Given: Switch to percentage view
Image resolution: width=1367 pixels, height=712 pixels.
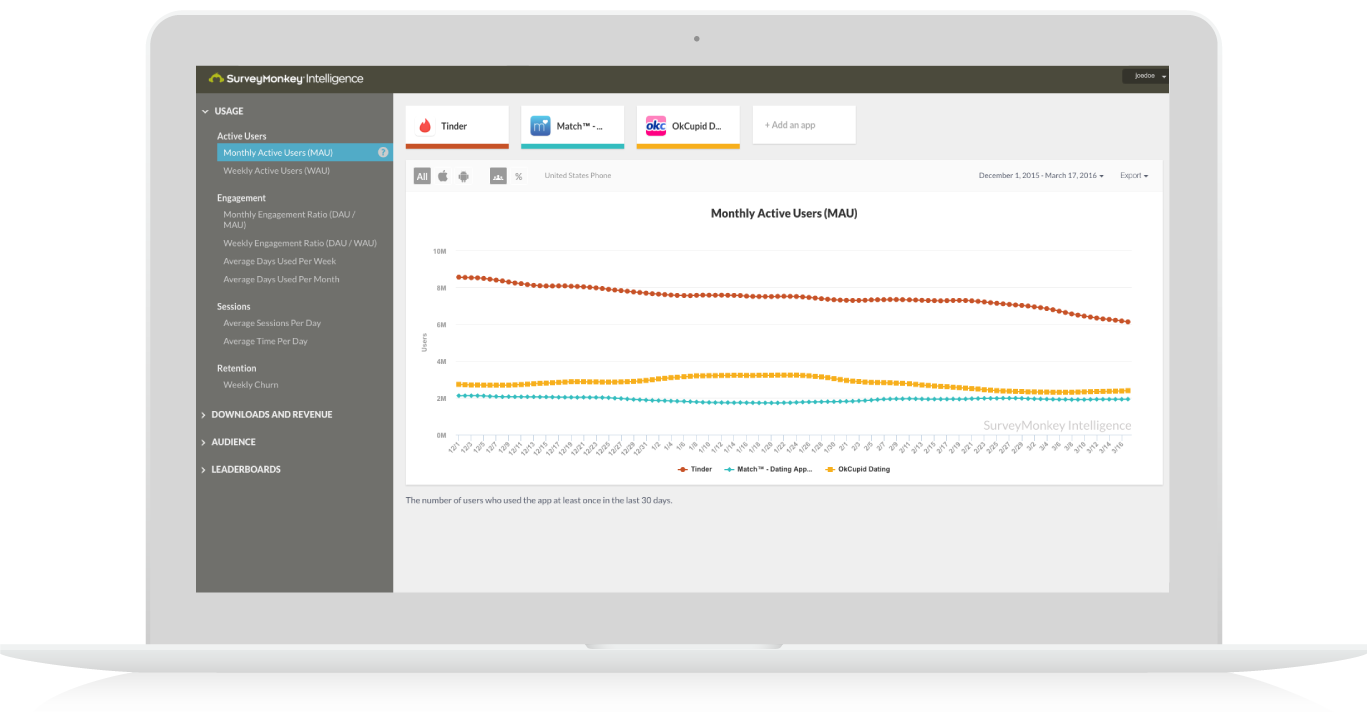Looking at the screenshot, I should (519, 176).
